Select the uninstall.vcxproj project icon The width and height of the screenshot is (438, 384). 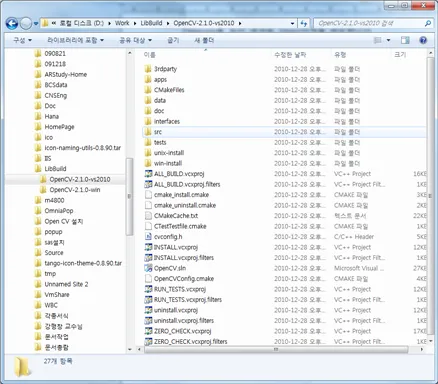[148, 310]
